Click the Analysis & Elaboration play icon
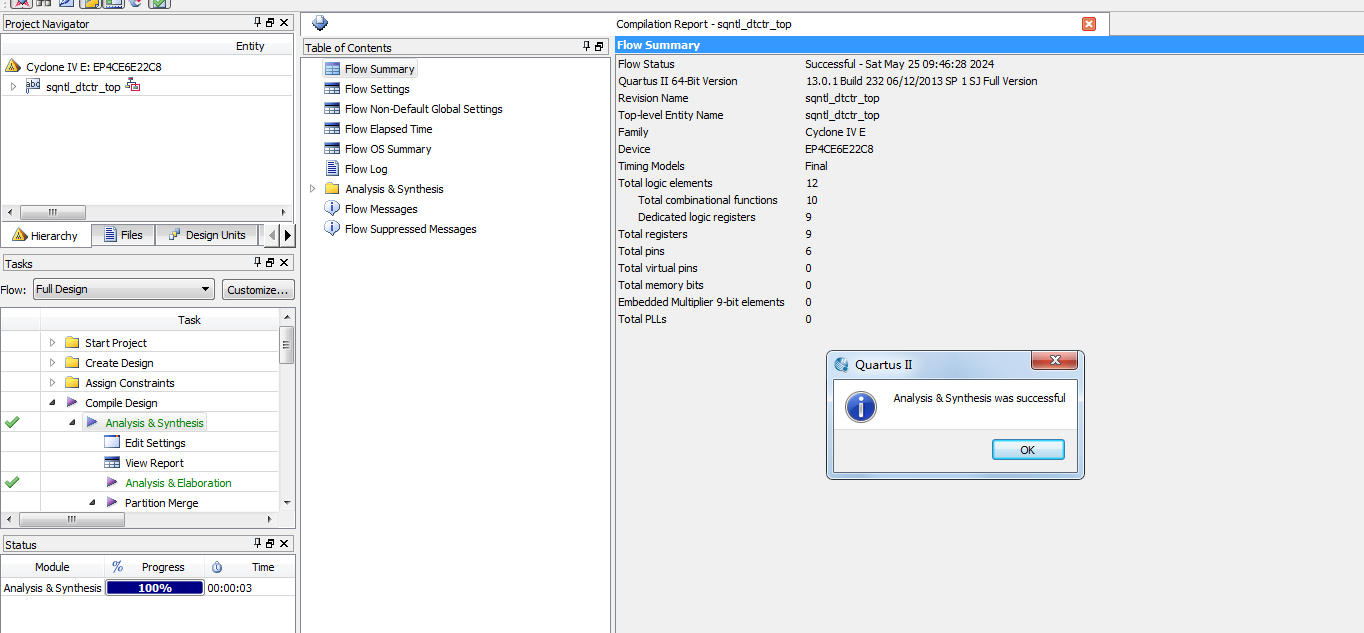The width and height of the screenshot is (1364, 633). (112, 483)
